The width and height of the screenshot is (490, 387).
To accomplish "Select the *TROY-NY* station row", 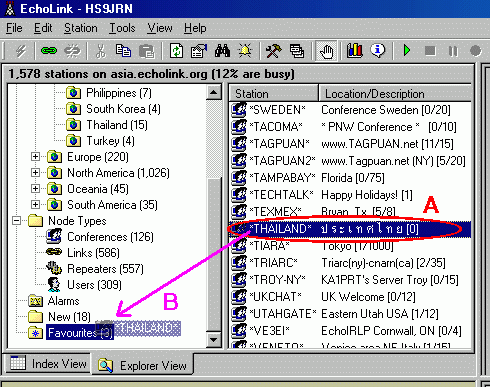I will tap(350, 280).
